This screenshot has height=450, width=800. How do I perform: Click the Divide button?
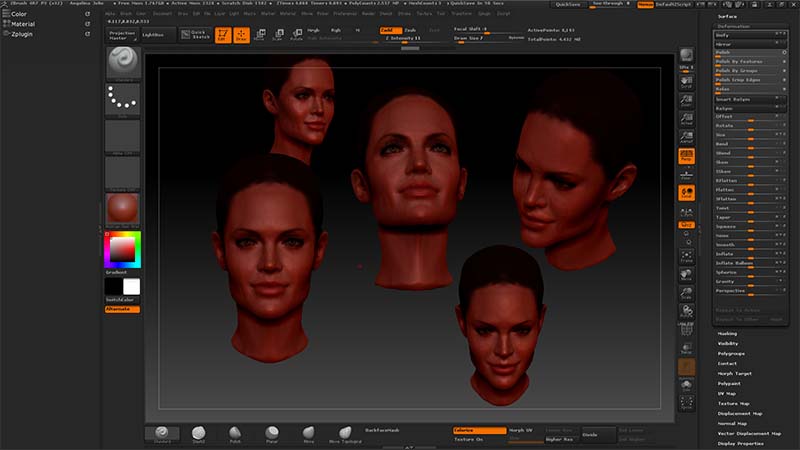point(598,435)
